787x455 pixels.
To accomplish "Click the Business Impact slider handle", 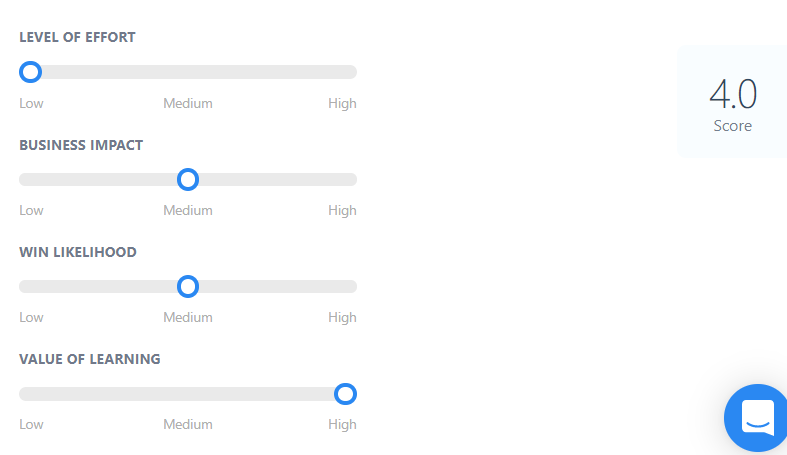I will (188, 179).
